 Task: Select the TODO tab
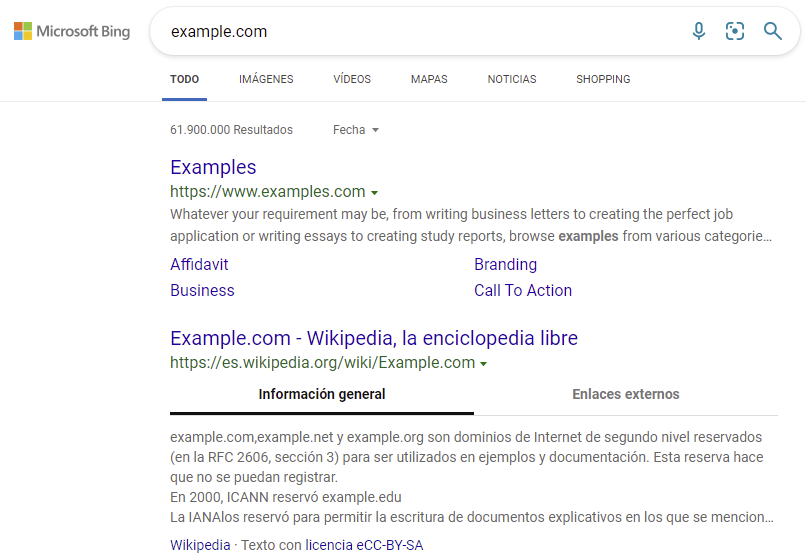[185, 79]
